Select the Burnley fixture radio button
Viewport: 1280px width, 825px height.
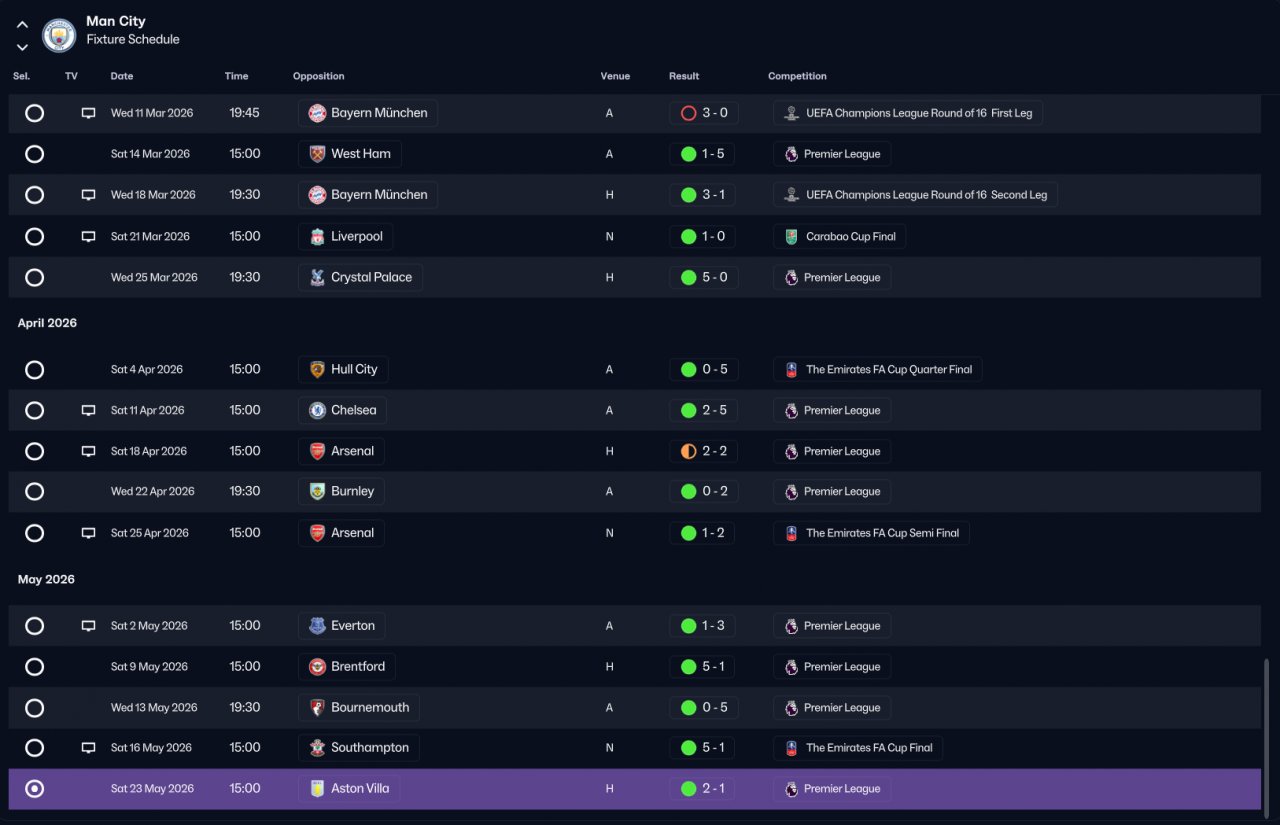(x=34, y=491)
